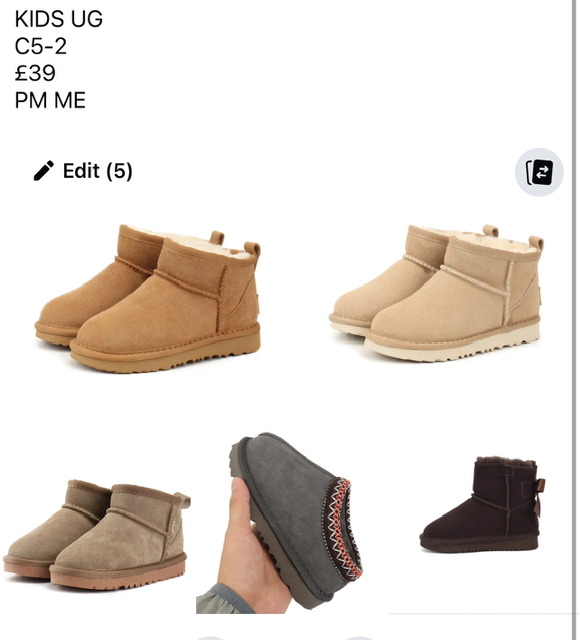Tap the partial round button below grey slipper's right
Image resolution: width=580 pixels, height=640 pixels.
[358, 638]
